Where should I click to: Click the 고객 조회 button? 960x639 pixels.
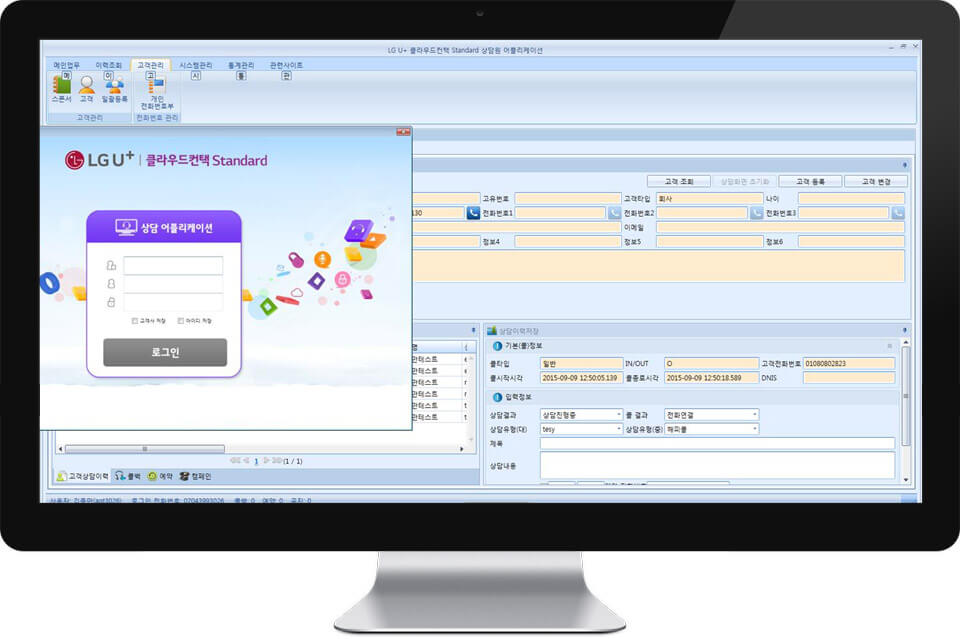(x=679, y=182)
